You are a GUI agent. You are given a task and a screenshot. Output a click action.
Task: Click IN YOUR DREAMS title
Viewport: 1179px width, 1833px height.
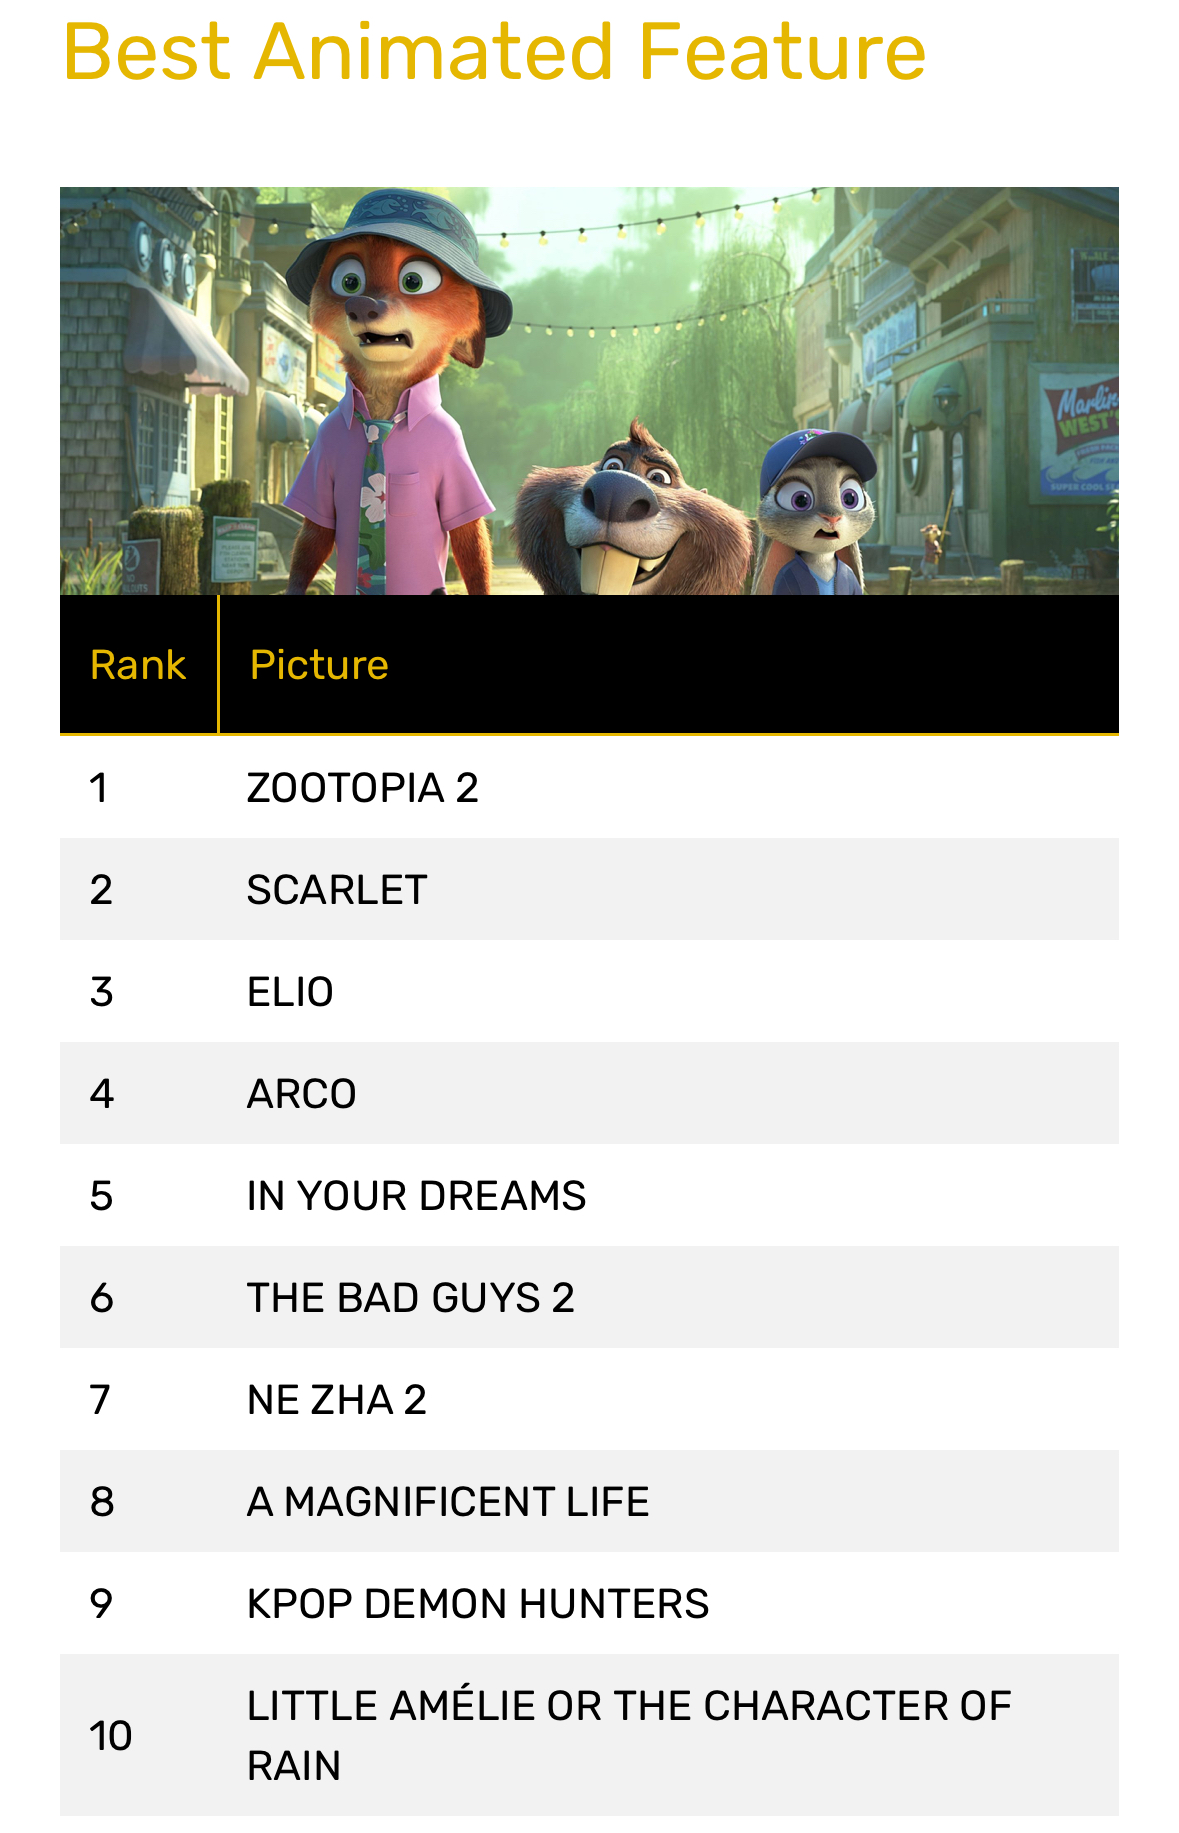click(416, 1196)
